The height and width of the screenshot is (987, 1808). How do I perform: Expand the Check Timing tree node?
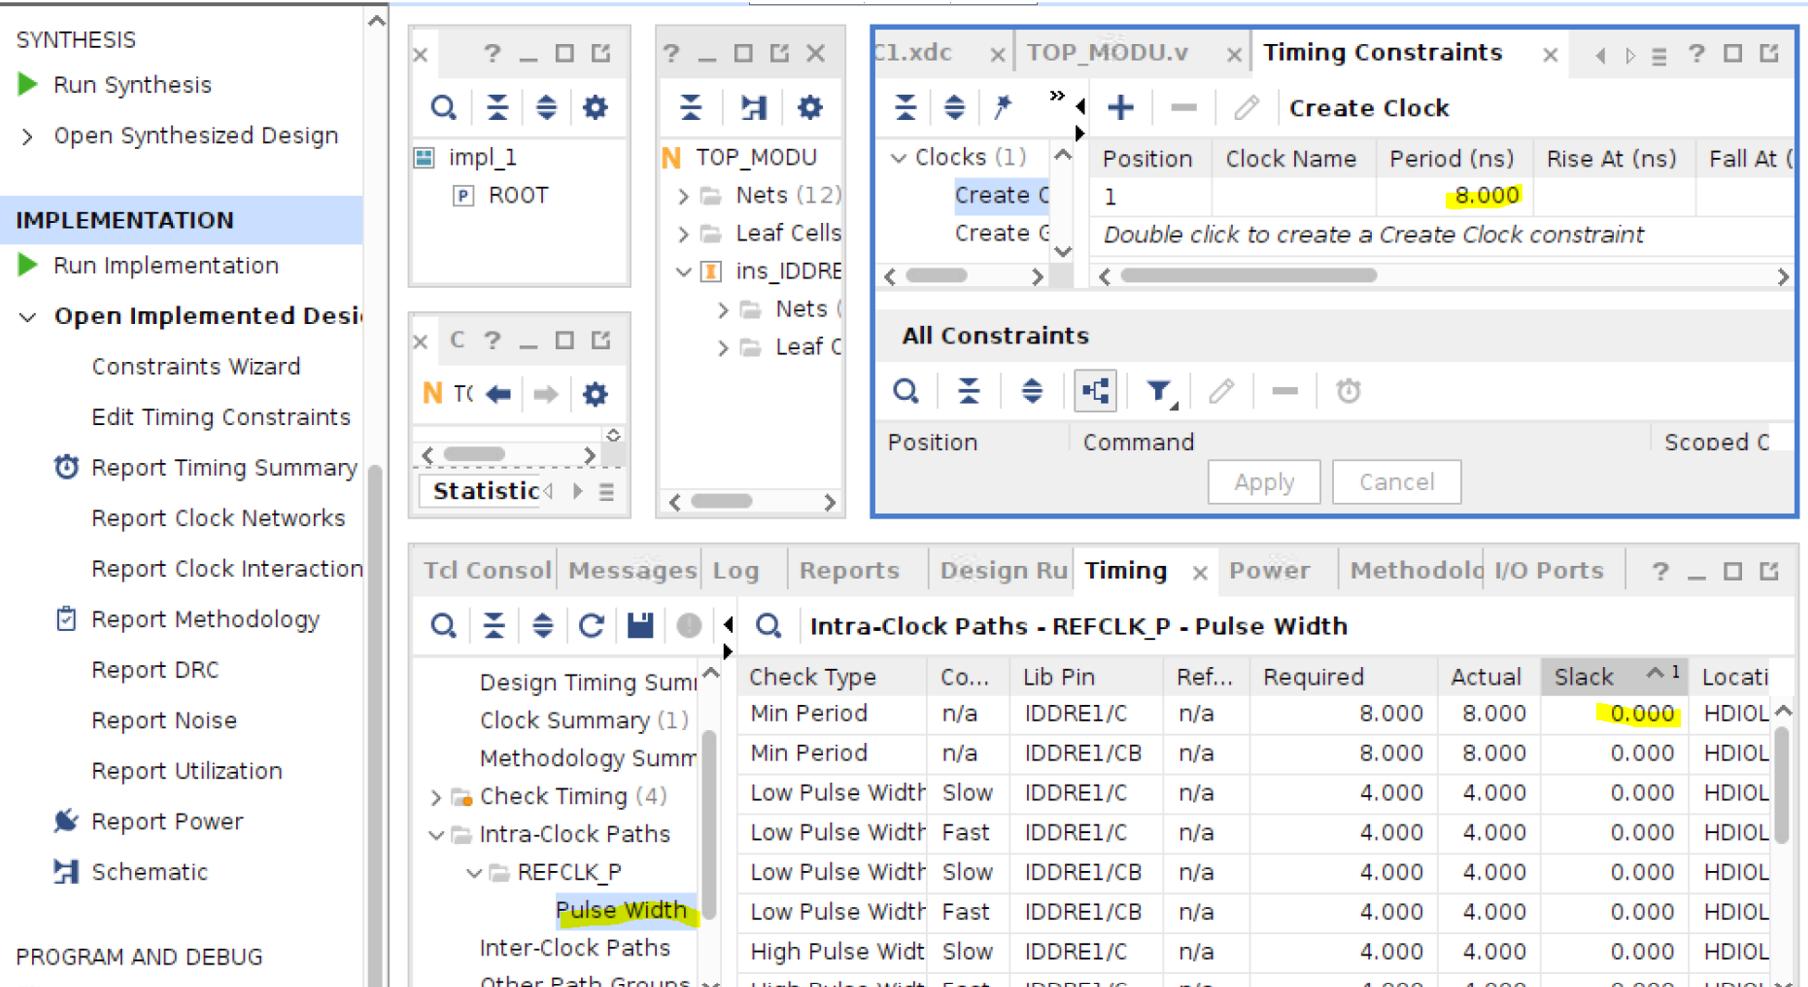coord(436,797)
